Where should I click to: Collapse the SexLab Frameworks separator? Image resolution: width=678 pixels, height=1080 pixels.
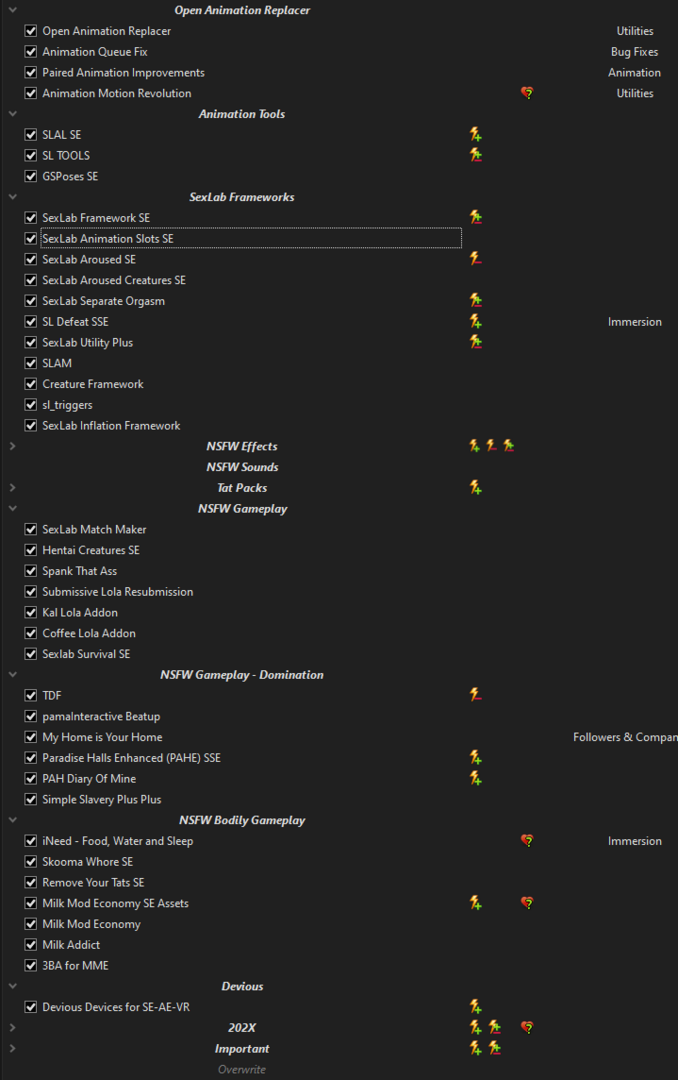point(12,197)
